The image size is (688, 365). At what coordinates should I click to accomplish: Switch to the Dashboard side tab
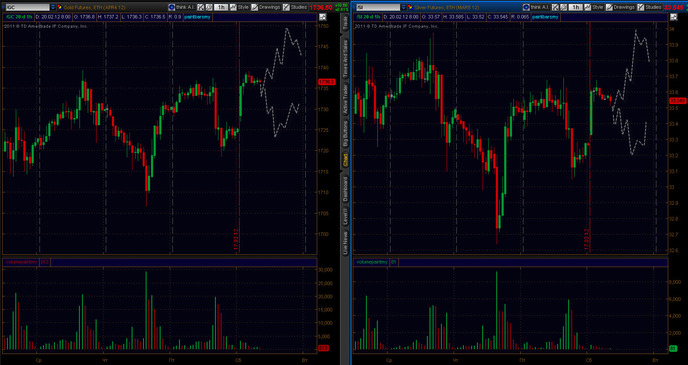point(345,190)
